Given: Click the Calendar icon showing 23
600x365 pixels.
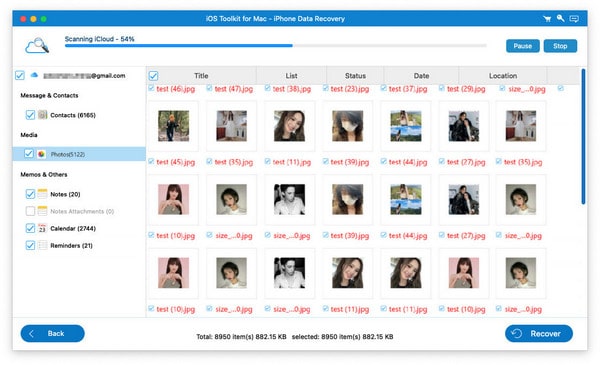Looking at the screenshot, I should click(42, 228).
